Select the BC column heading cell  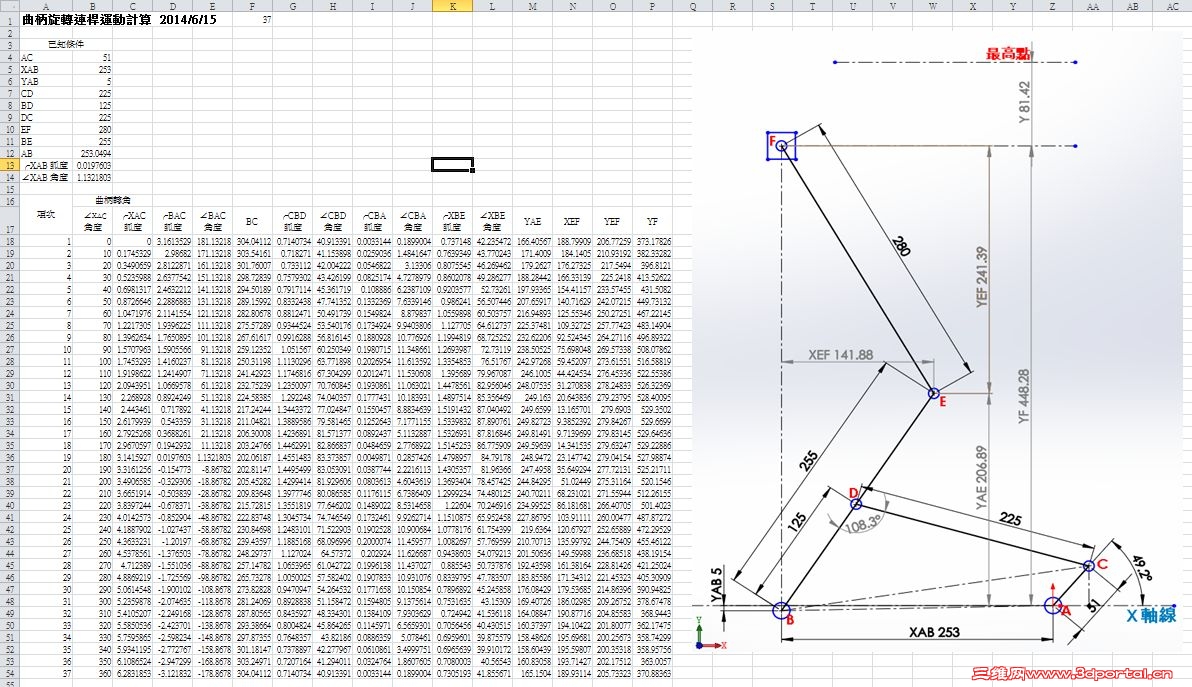(x=252, y=221)
